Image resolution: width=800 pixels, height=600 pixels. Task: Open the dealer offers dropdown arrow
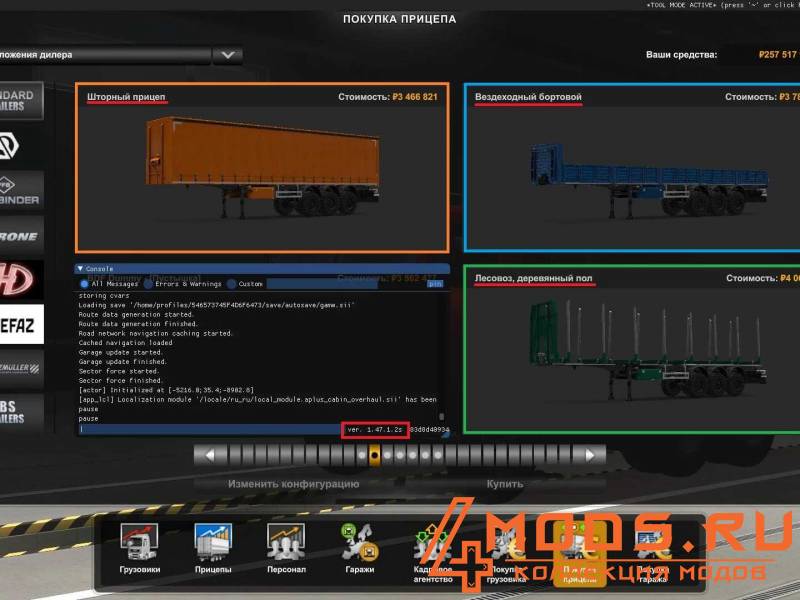click(x=228, y=55)
